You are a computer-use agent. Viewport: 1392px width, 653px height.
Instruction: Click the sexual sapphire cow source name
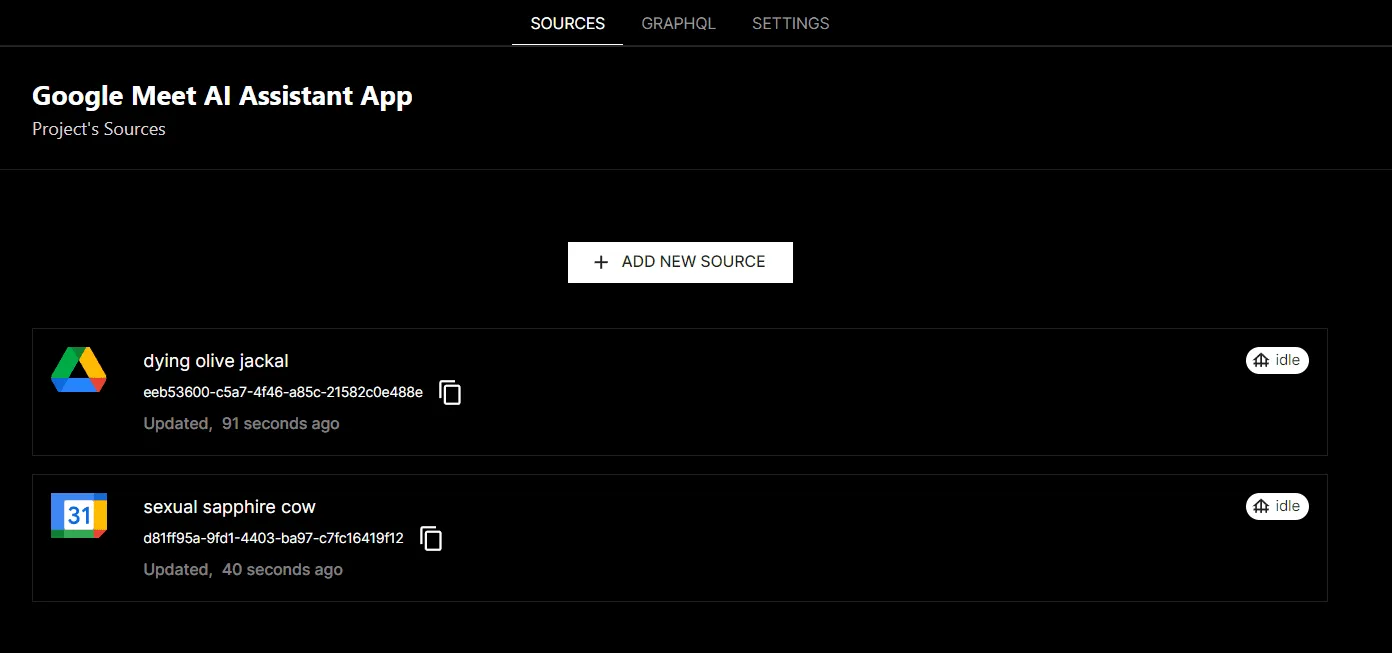[x=230, y=507]
